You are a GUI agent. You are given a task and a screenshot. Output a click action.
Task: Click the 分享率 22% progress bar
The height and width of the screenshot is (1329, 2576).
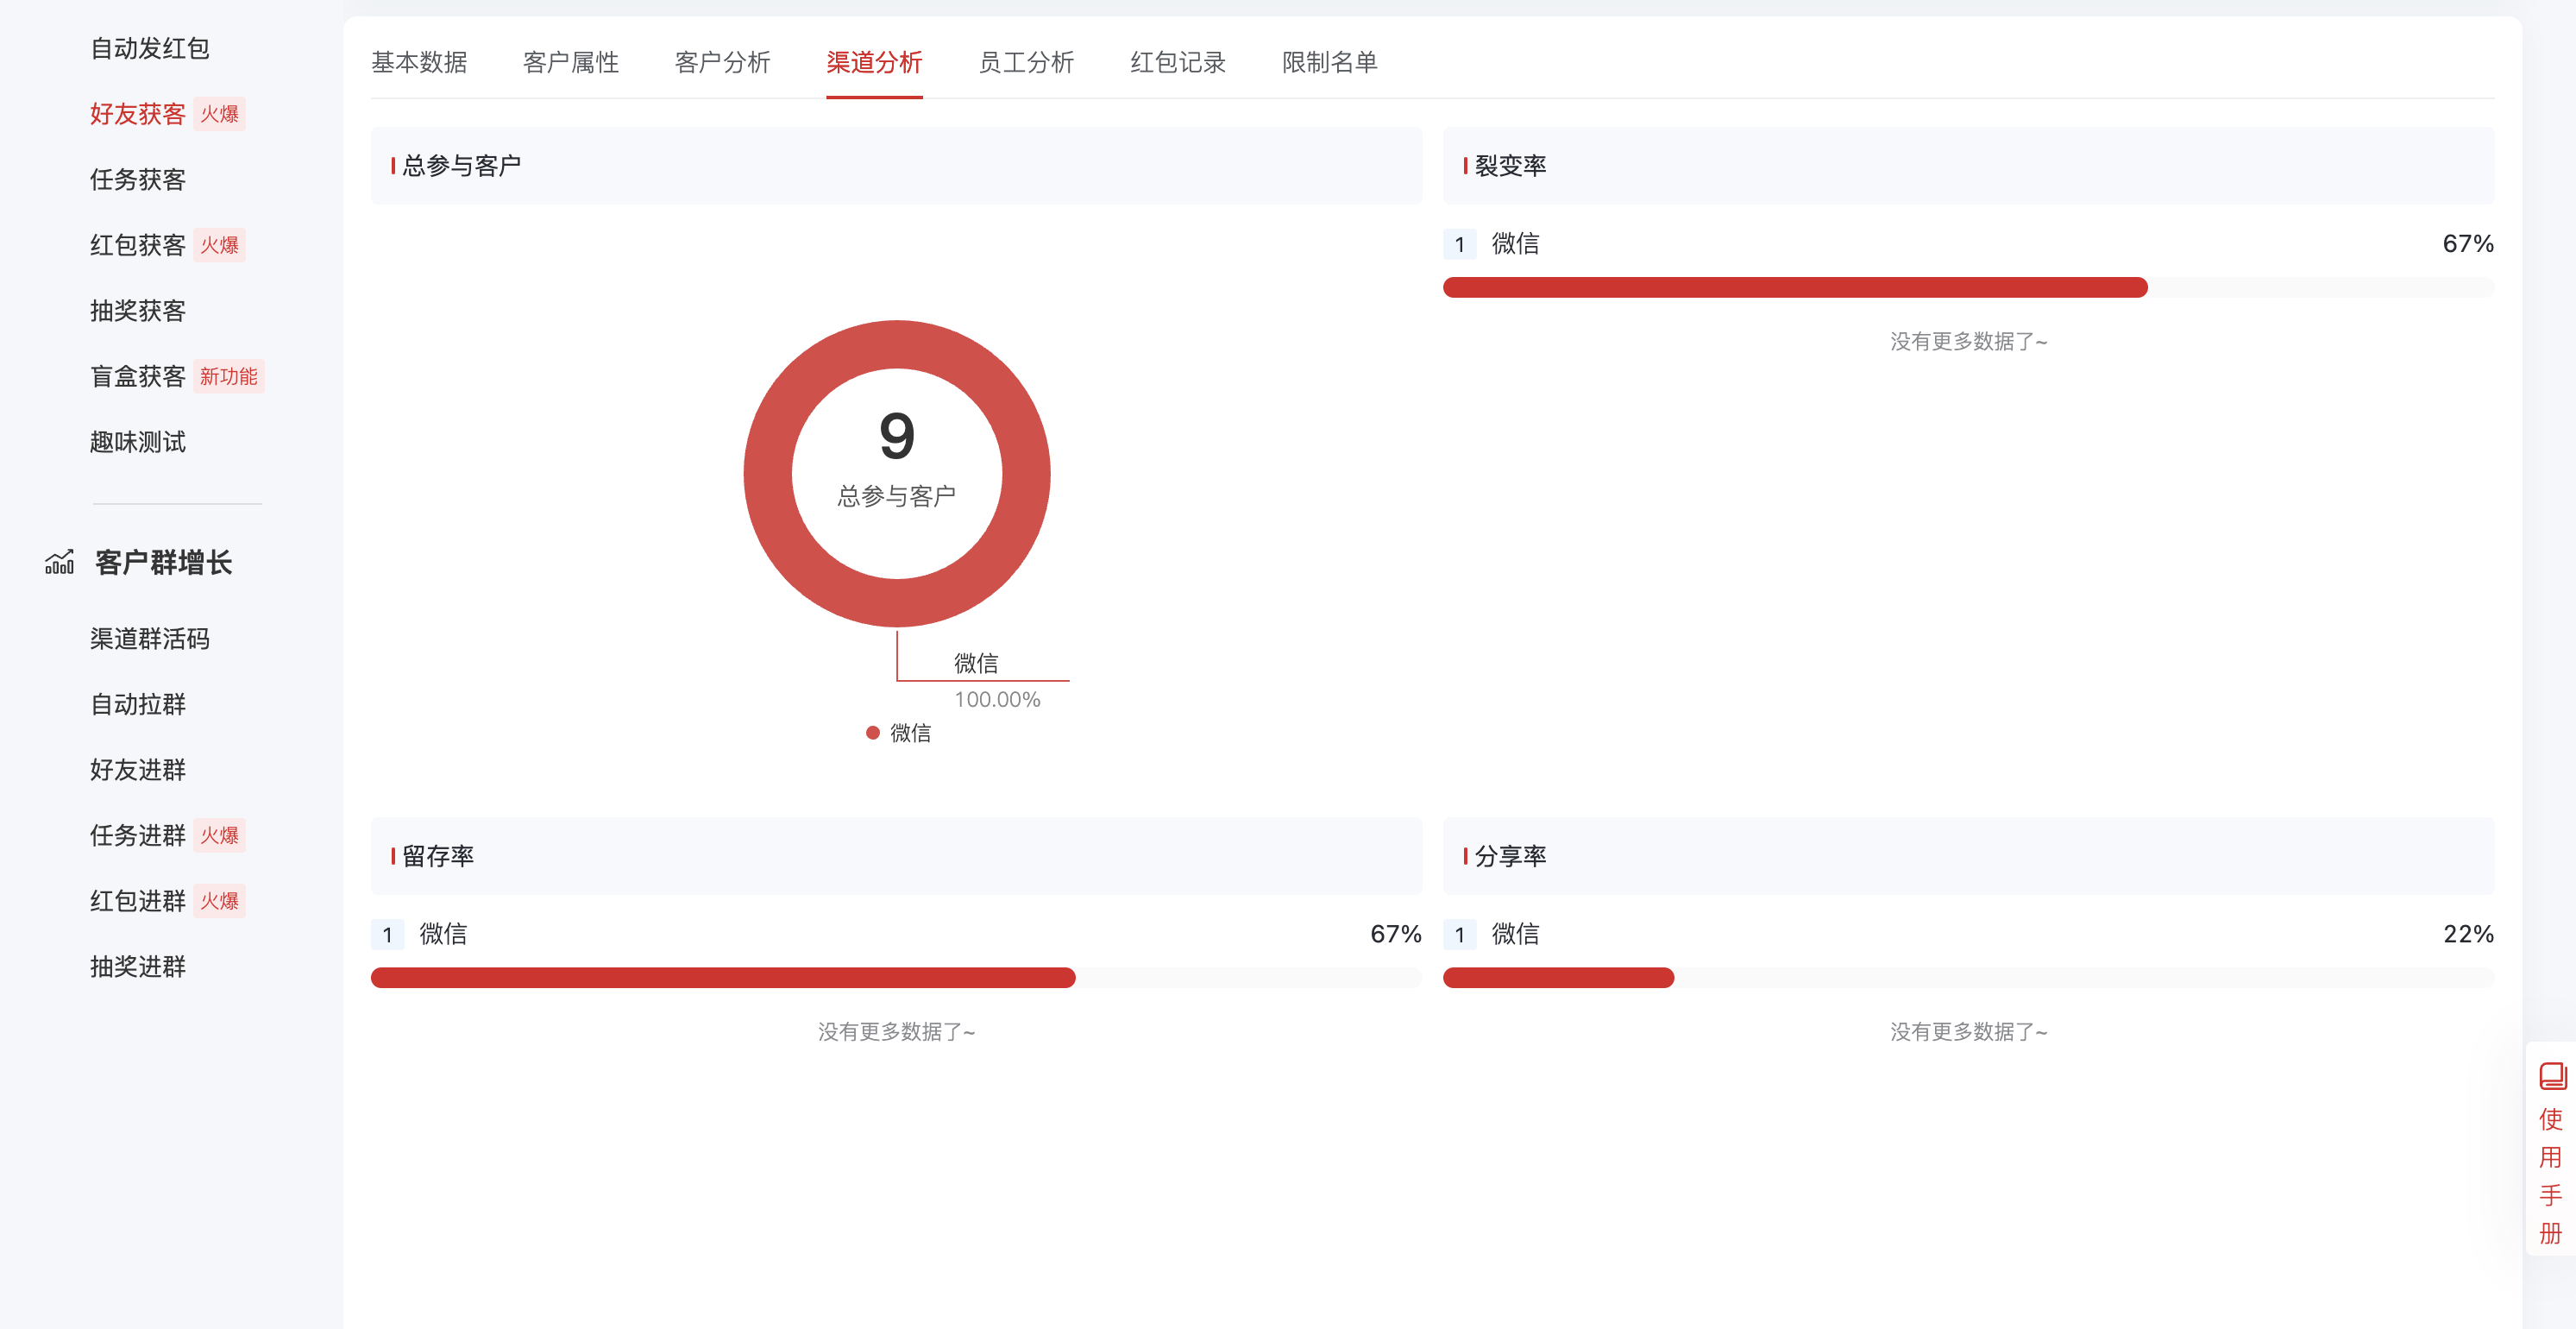[1558, 978]
